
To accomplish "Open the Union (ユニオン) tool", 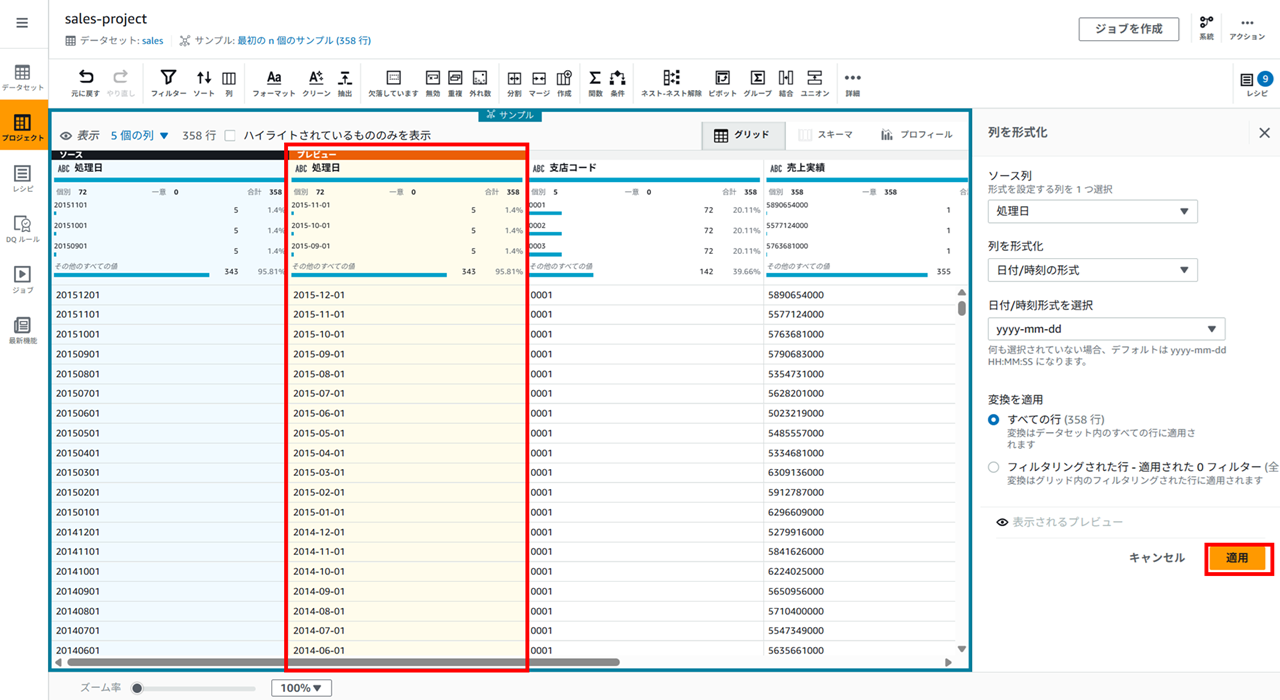I will tap(815, 82).
